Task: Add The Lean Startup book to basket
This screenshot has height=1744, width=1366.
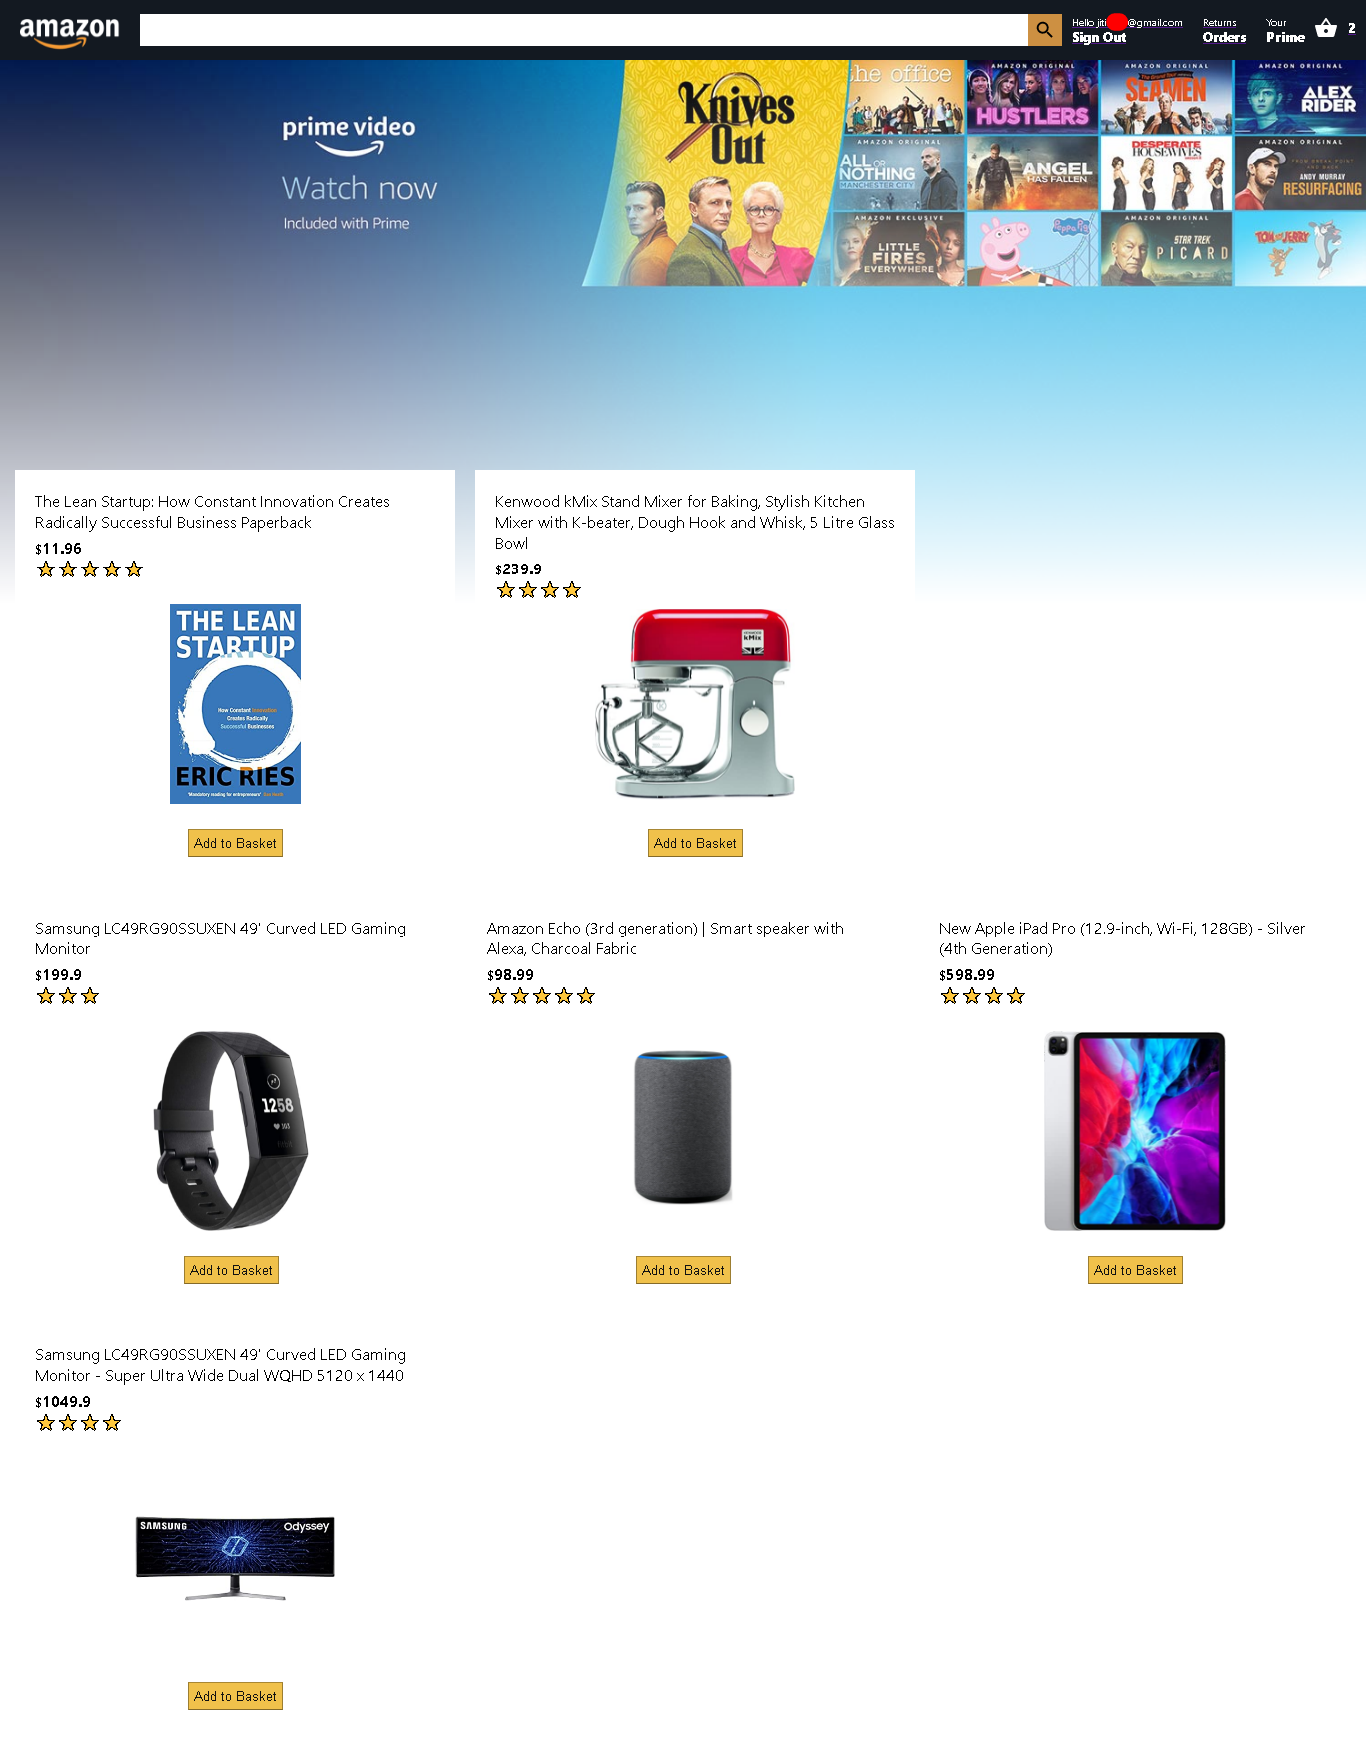Action: pyautogui.click(x=235, y=843)
